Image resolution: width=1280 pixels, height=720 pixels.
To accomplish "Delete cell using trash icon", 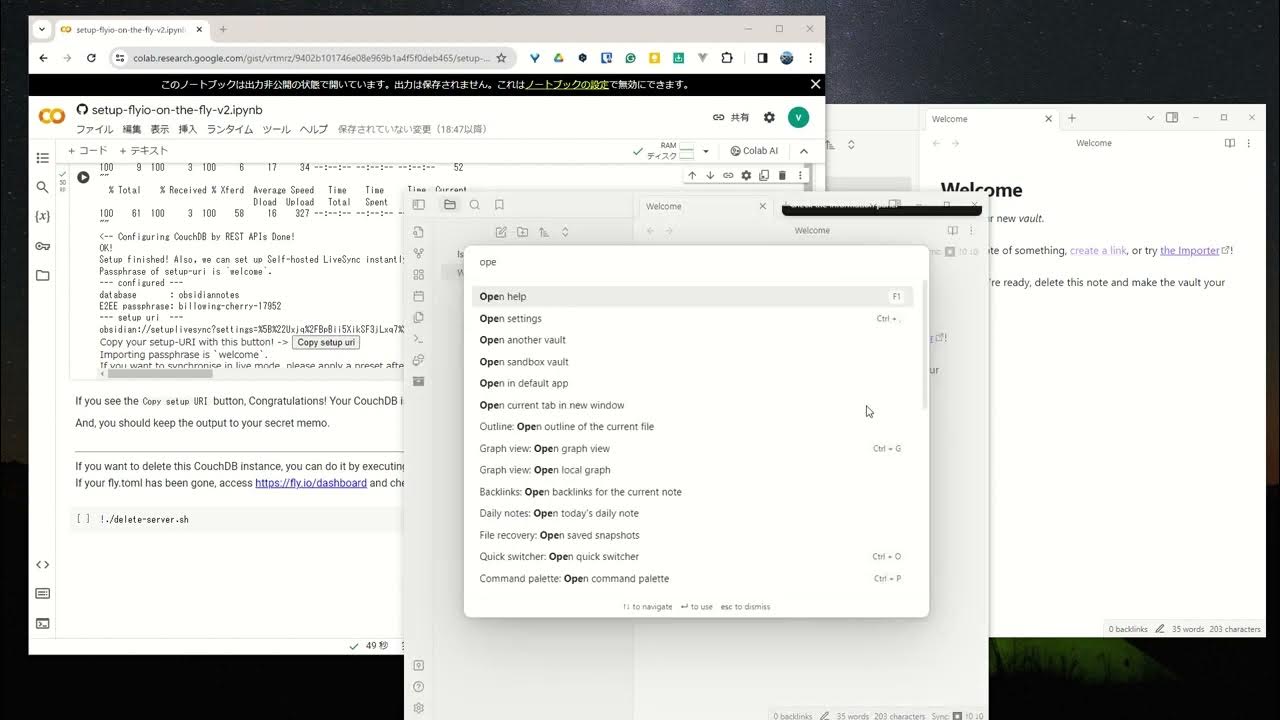I will tap(782, 176).
